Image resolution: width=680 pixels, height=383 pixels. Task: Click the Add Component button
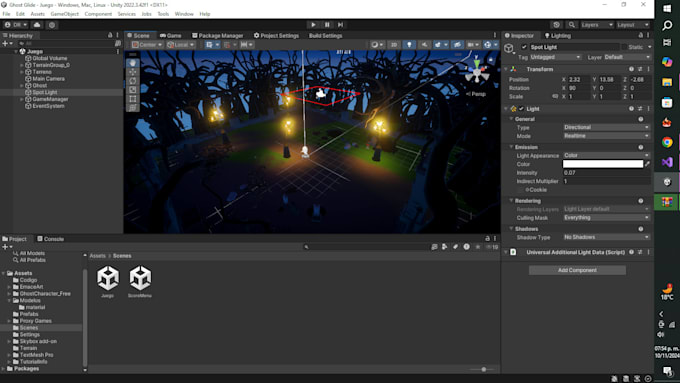pos(577,270)
